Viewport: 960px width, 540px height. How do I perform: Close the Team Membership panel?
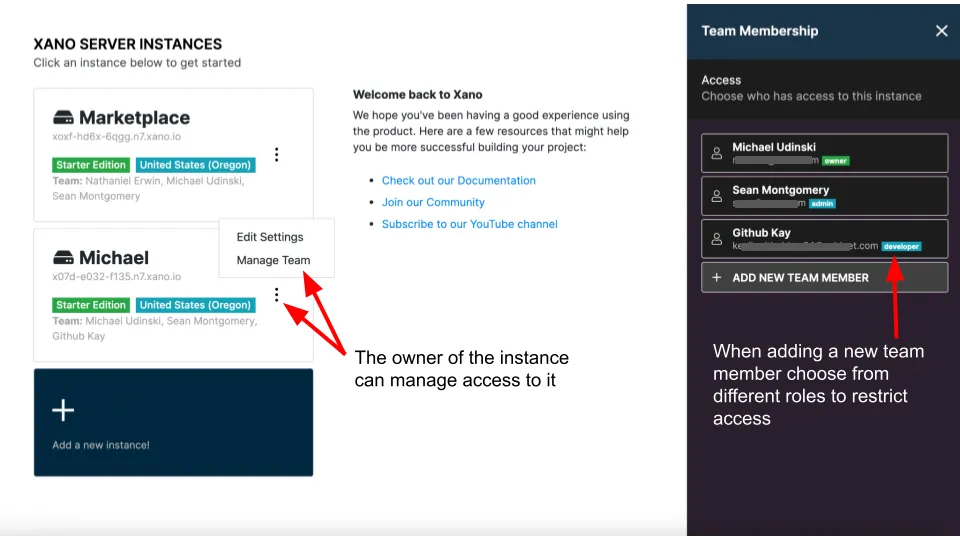coord(942,31)
